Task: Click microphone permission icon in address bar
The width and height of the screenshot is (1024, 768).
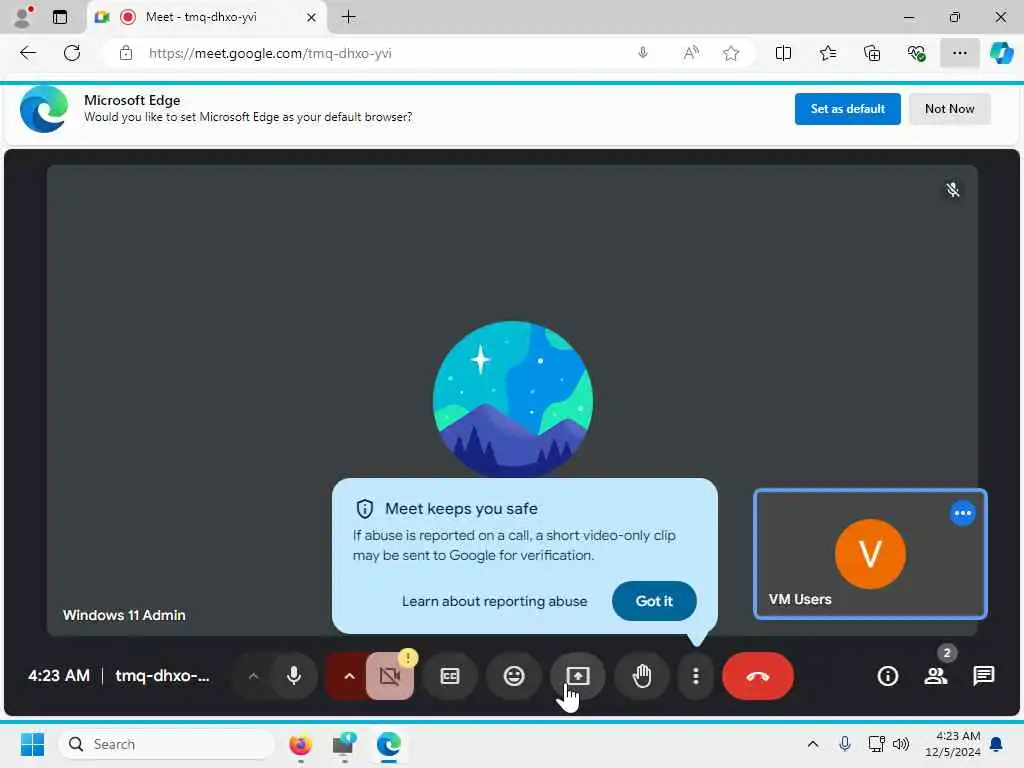Action: (x=643, y=53)
